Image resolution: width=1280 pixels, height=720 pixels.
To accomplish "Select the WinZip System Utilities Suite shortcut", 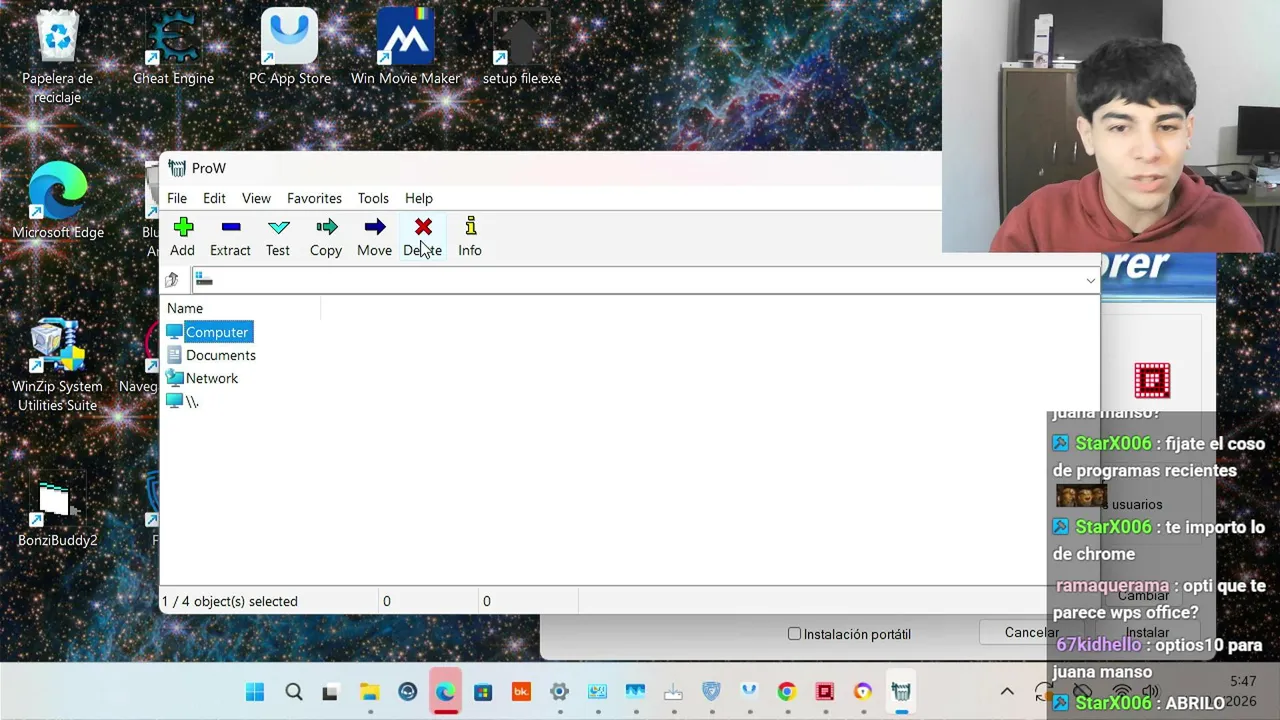I will [x=58, y=366].
